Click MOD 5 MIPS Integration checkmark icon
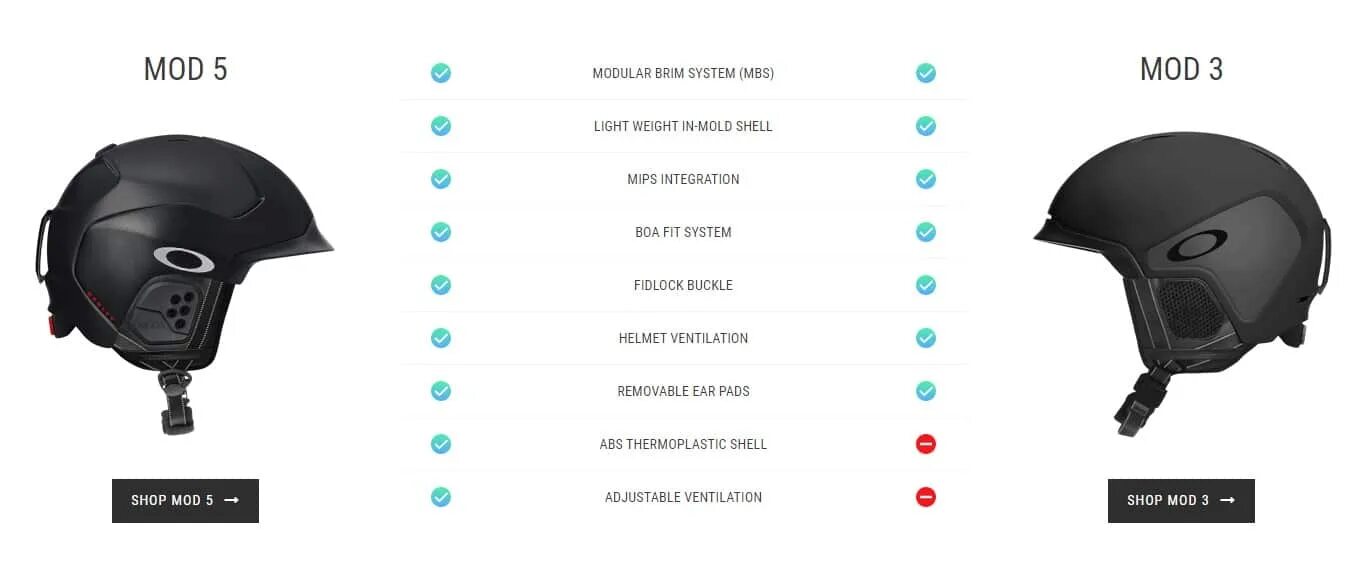 [441, 179]
